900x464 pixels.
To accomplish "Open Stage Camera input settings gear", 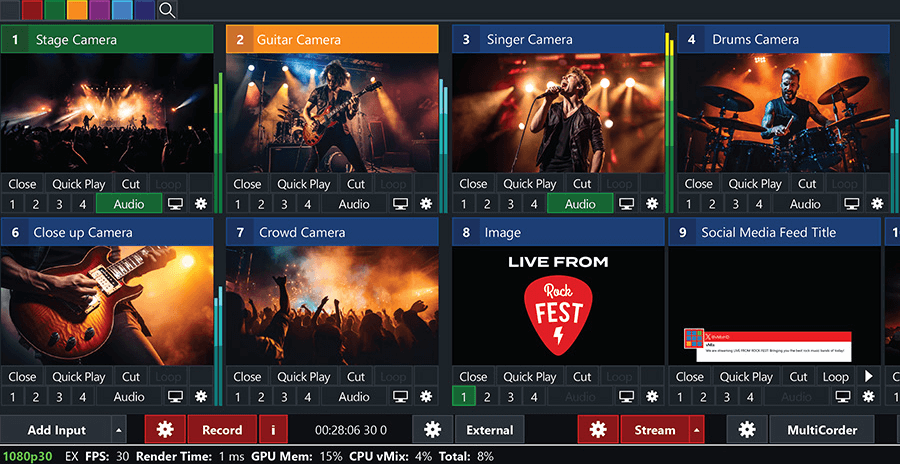I will [200, 204].
